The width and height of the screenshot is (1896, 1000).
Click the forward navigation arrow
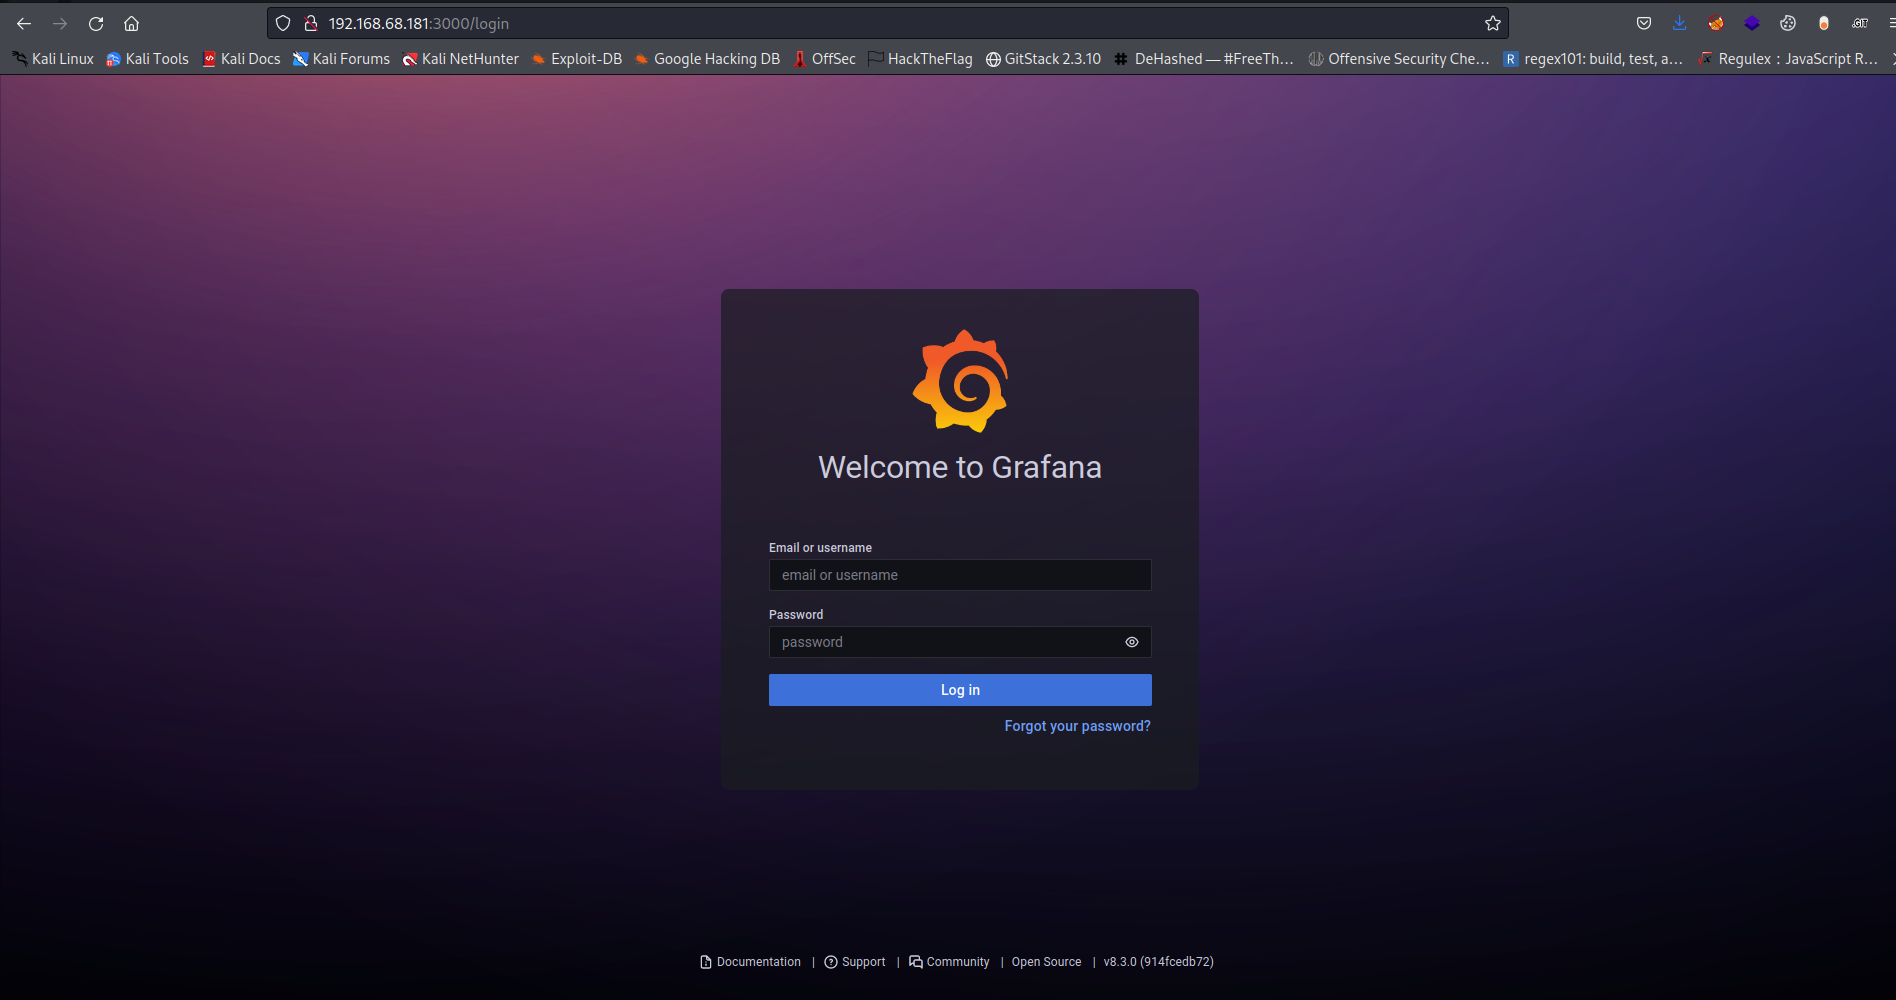point(60,23)
